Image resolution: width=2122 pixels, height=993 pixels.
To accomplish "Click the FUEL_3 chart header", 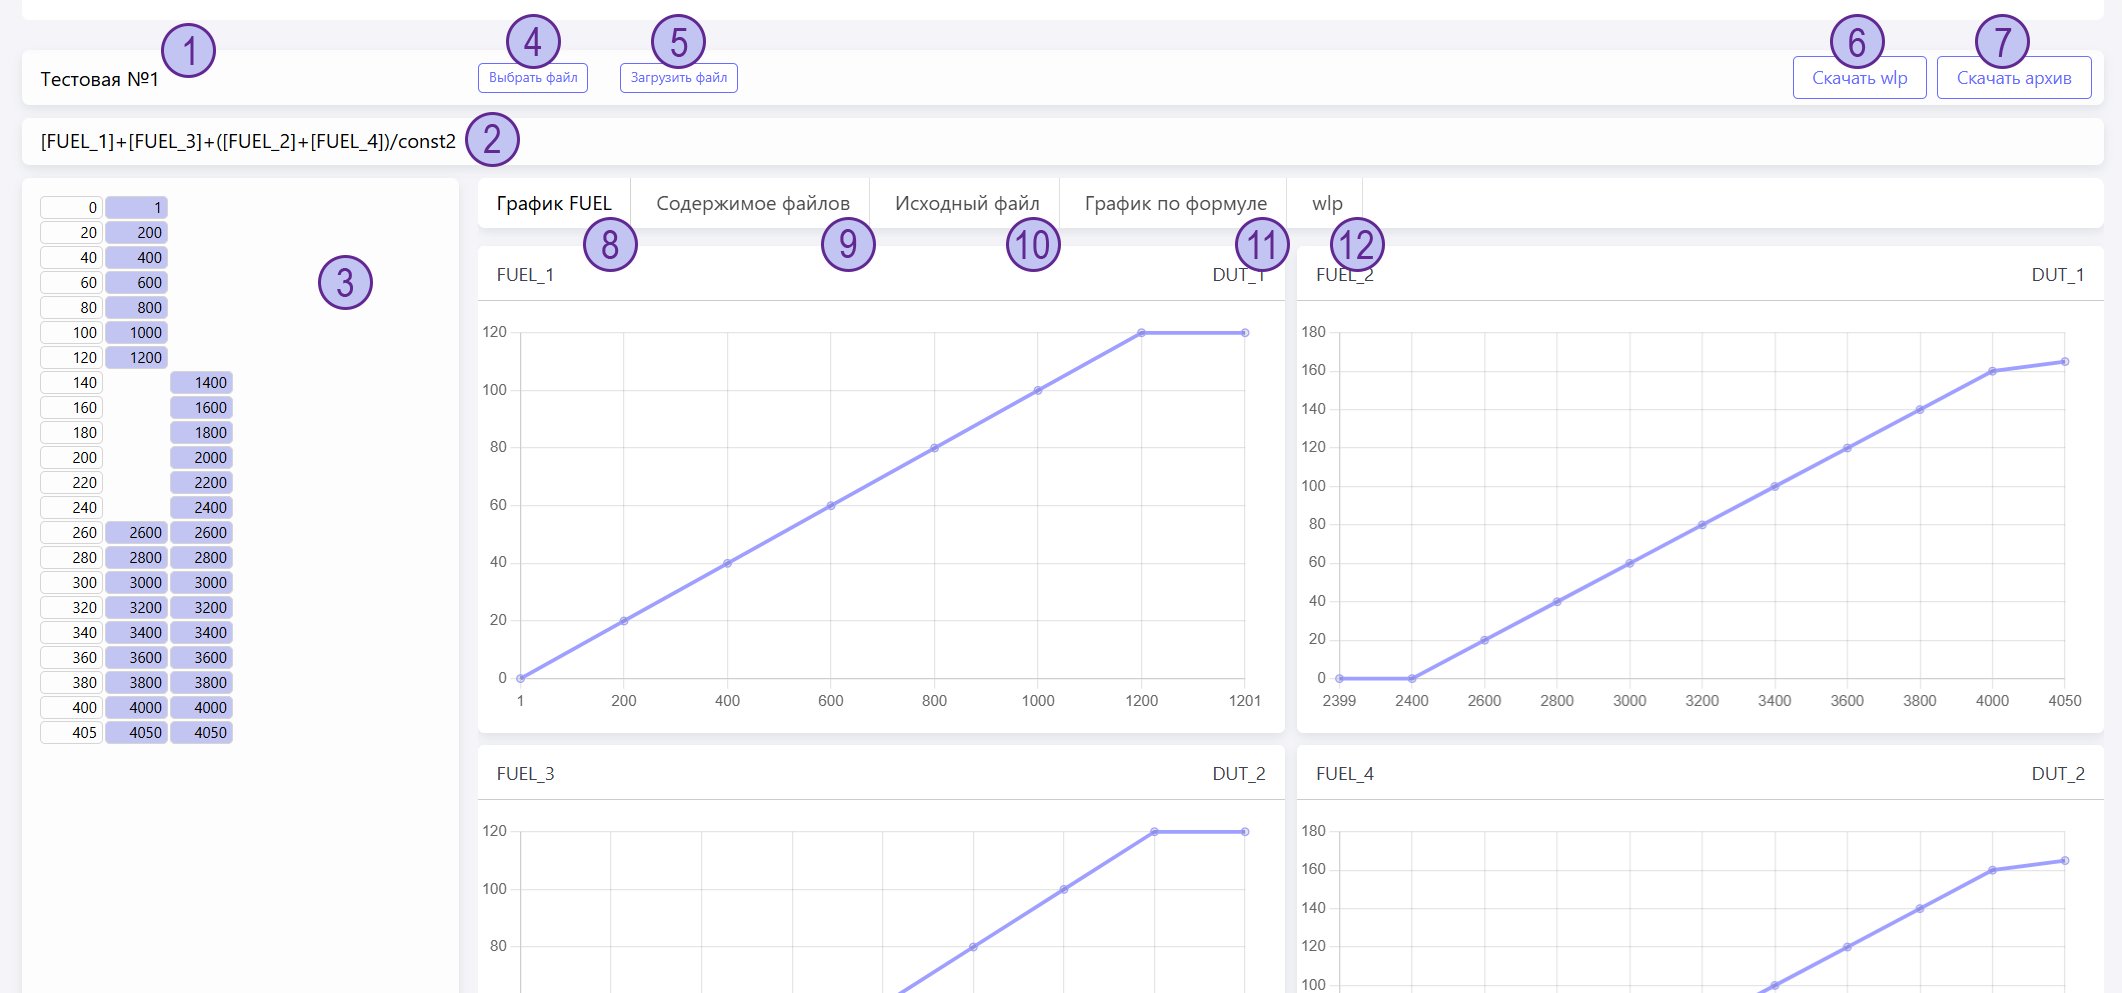I will click(x=525, y=774).
